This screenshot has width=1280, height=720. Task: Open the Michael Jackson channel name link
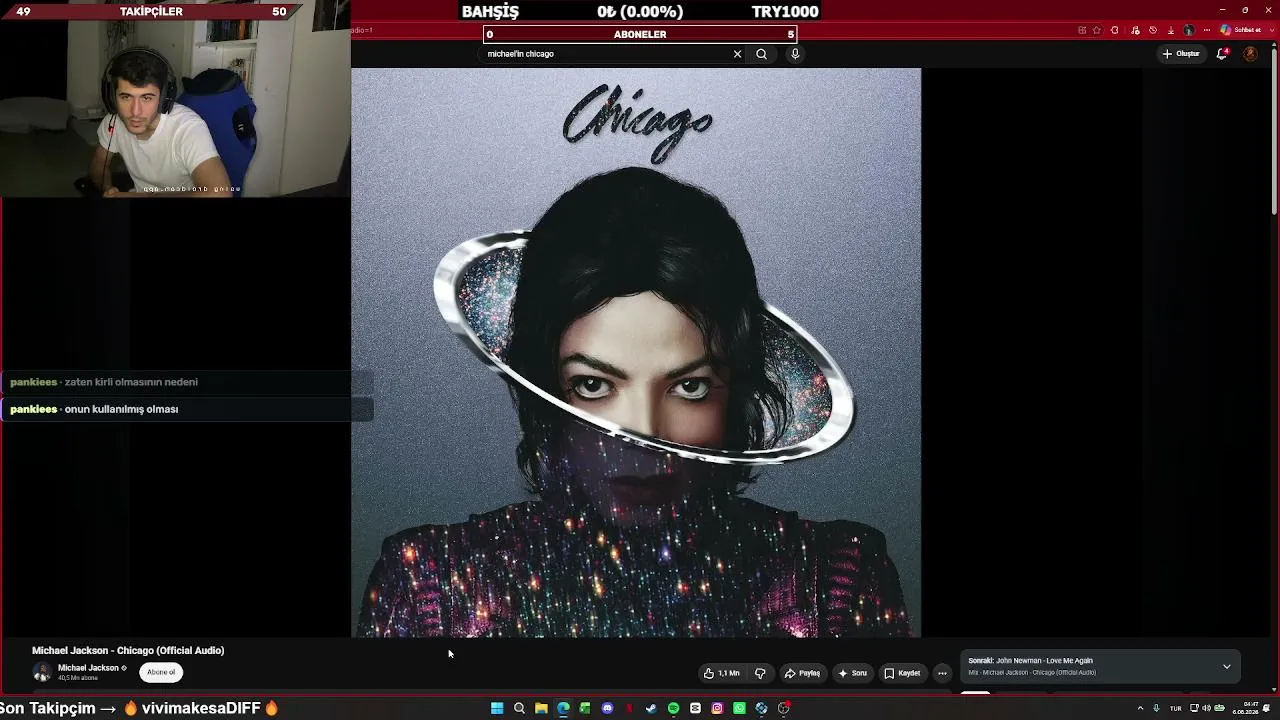coord(88,668)
